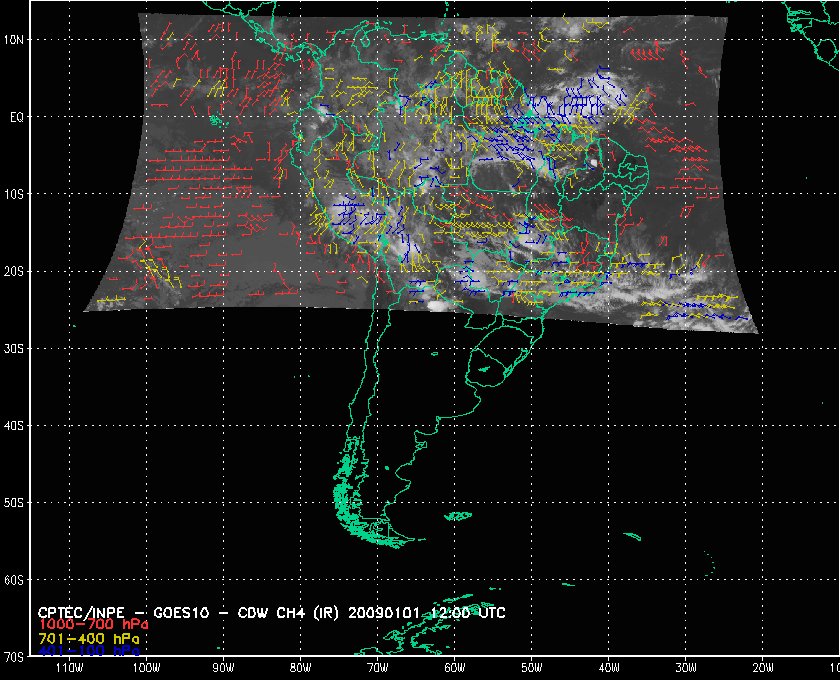
Task: Click the 100W longitude label
Action: (146, 669)
